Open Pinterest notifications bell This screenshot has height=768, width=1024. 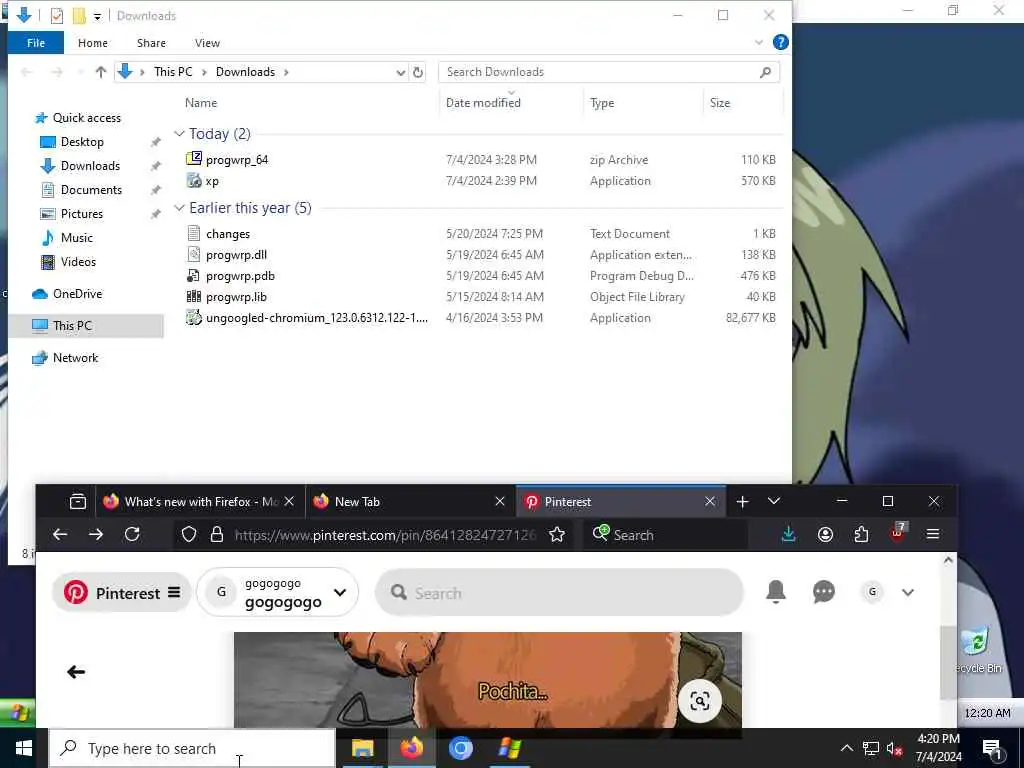(x=776, y=592)
